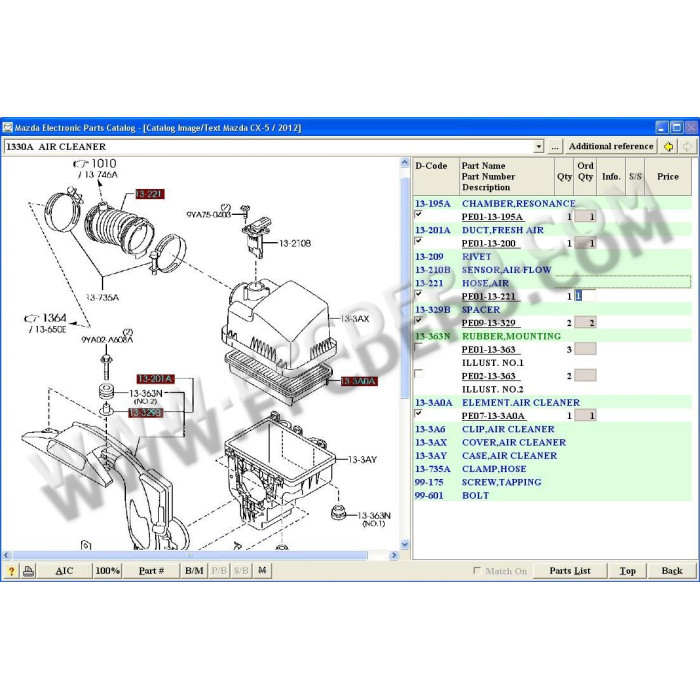
Task: Click the order quantity field for PE02-13-363
Action: point(585,375)
